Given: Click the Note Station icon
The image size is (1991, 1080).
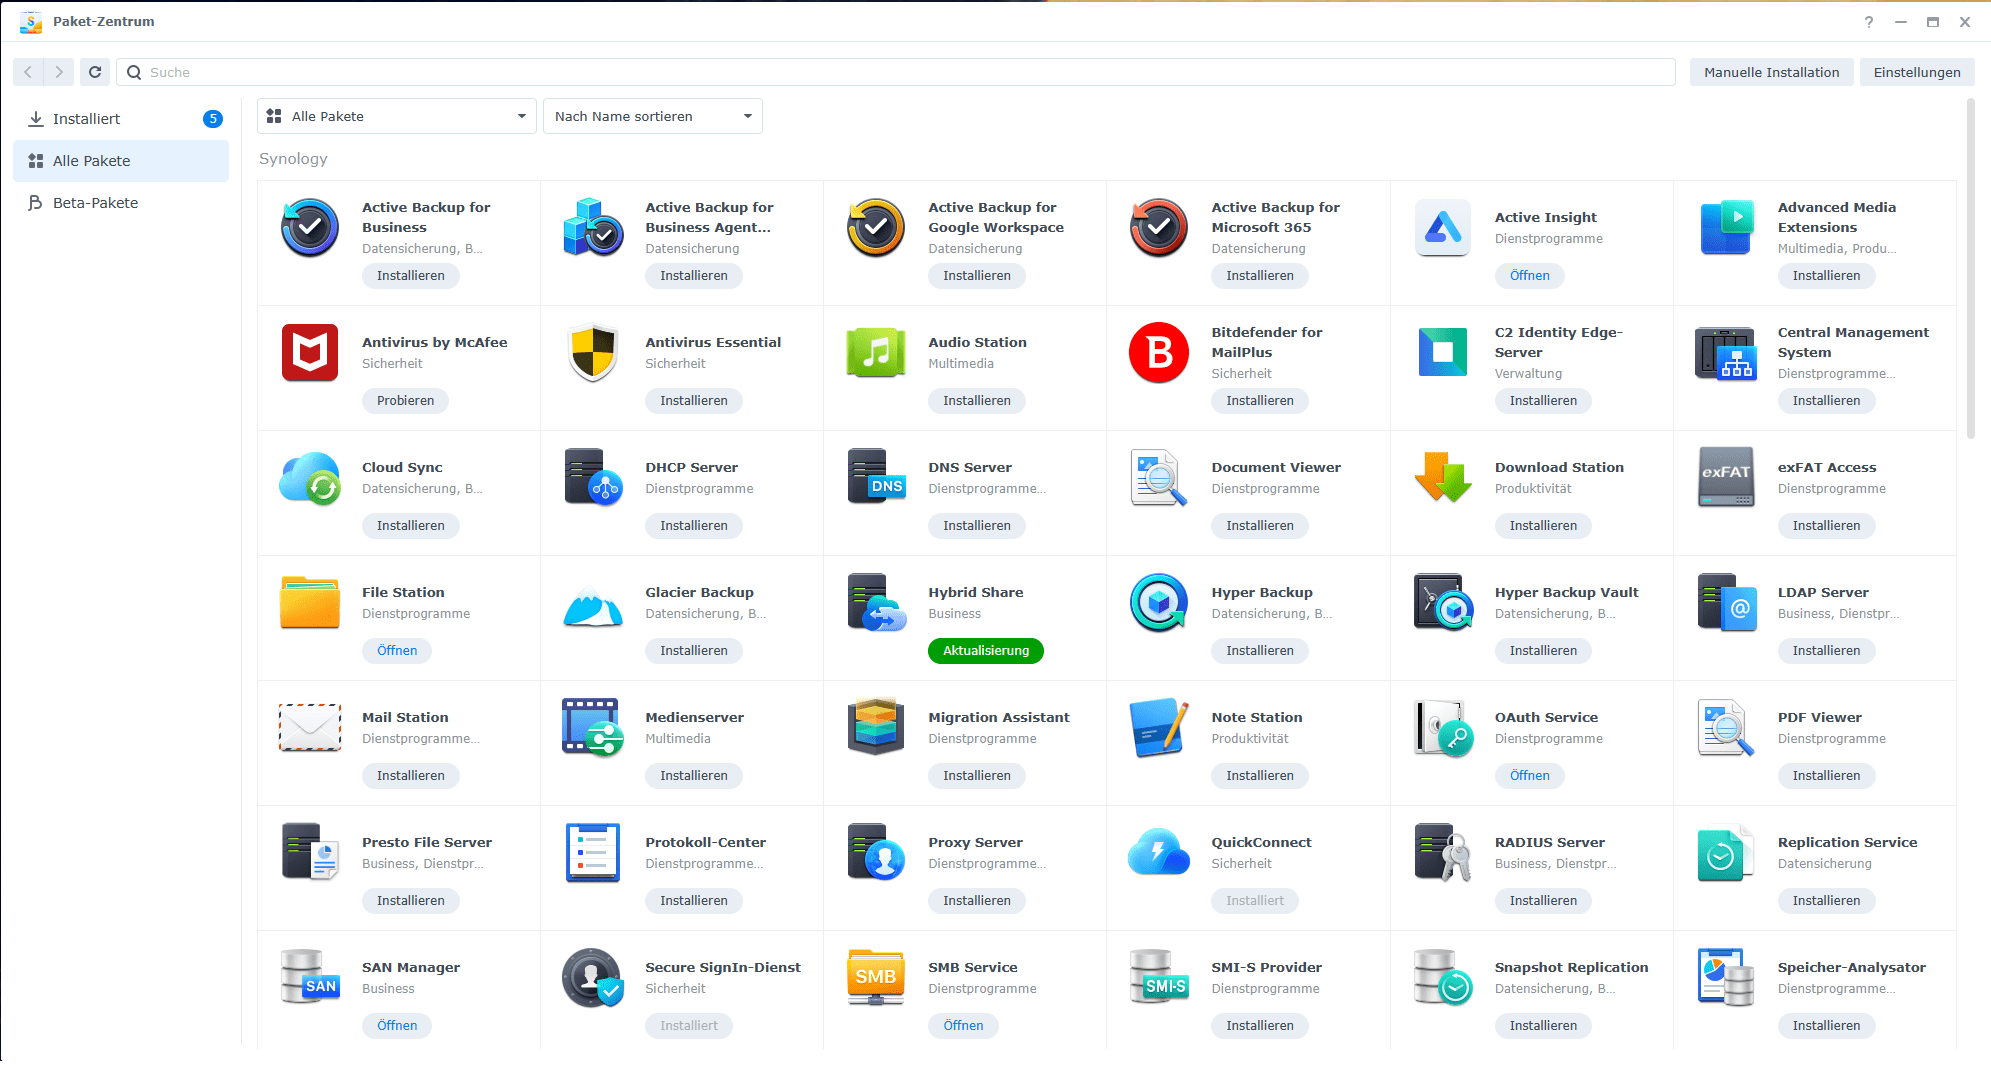Looking at the screenshot, I should point(1159,727).
